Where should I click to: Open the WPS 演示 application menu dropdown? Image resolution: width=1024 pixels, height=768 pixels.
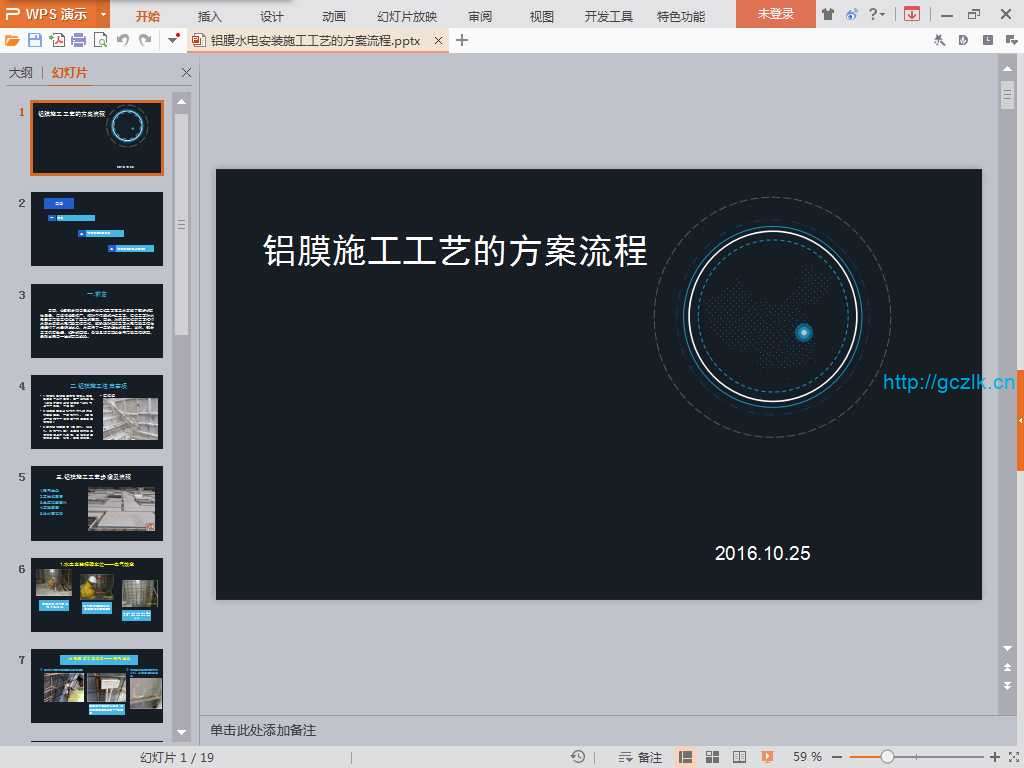click(x=103, y=14)
